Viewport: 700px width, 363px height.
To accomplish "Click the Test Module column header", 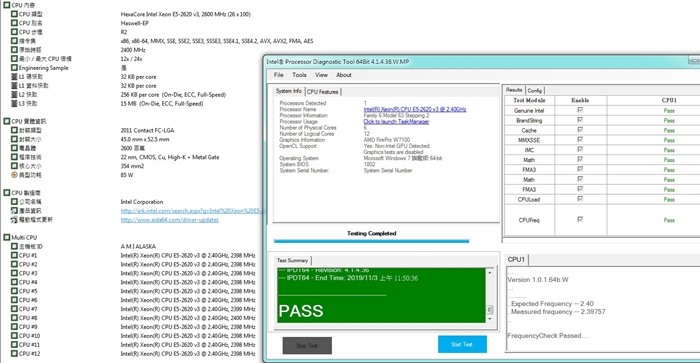I will [x=529, y=100].
